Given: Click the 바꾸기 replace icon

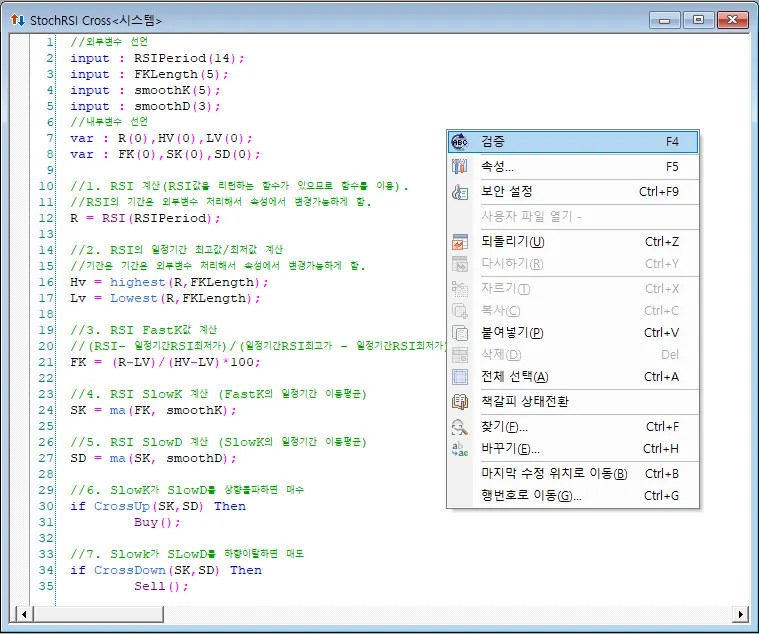Looking at the screenshot, I should click(x=459, y=449).
